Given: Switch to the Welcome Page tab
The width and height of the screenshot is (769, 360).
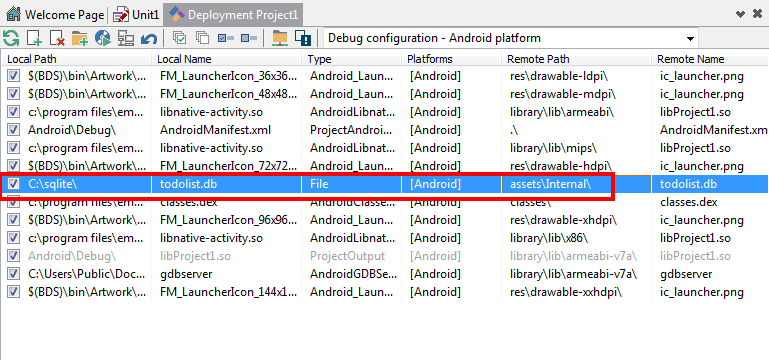Looking at the screenshot, I should 55,15.
